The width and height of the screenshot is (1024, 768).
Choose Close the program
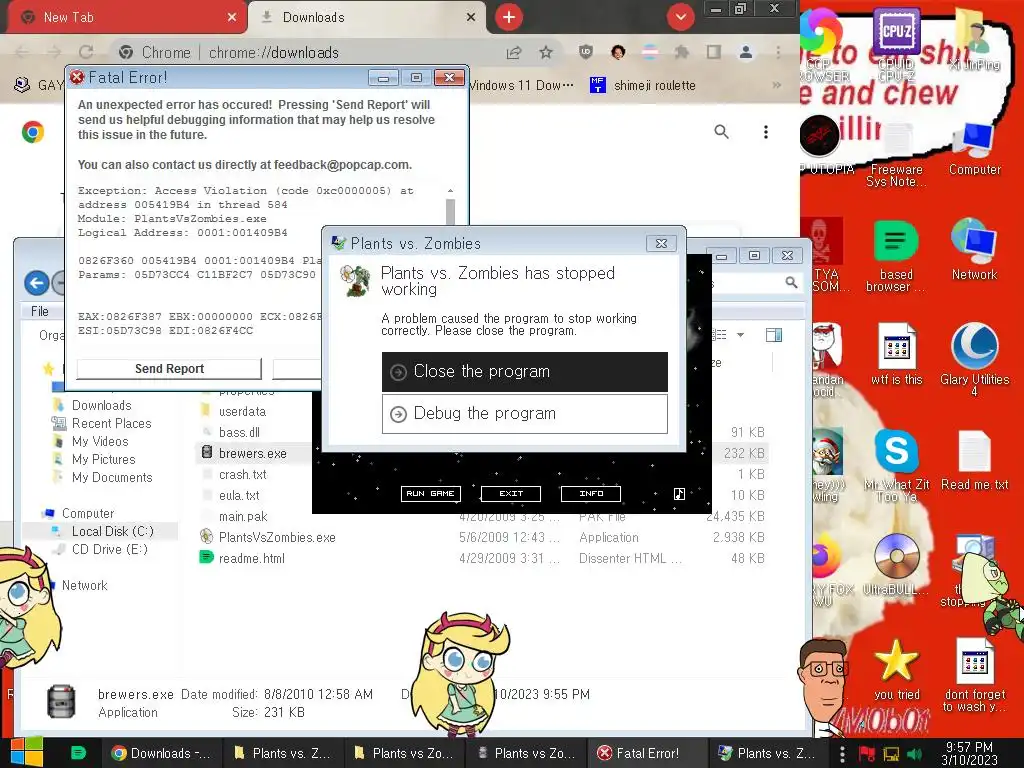[524, 372]
